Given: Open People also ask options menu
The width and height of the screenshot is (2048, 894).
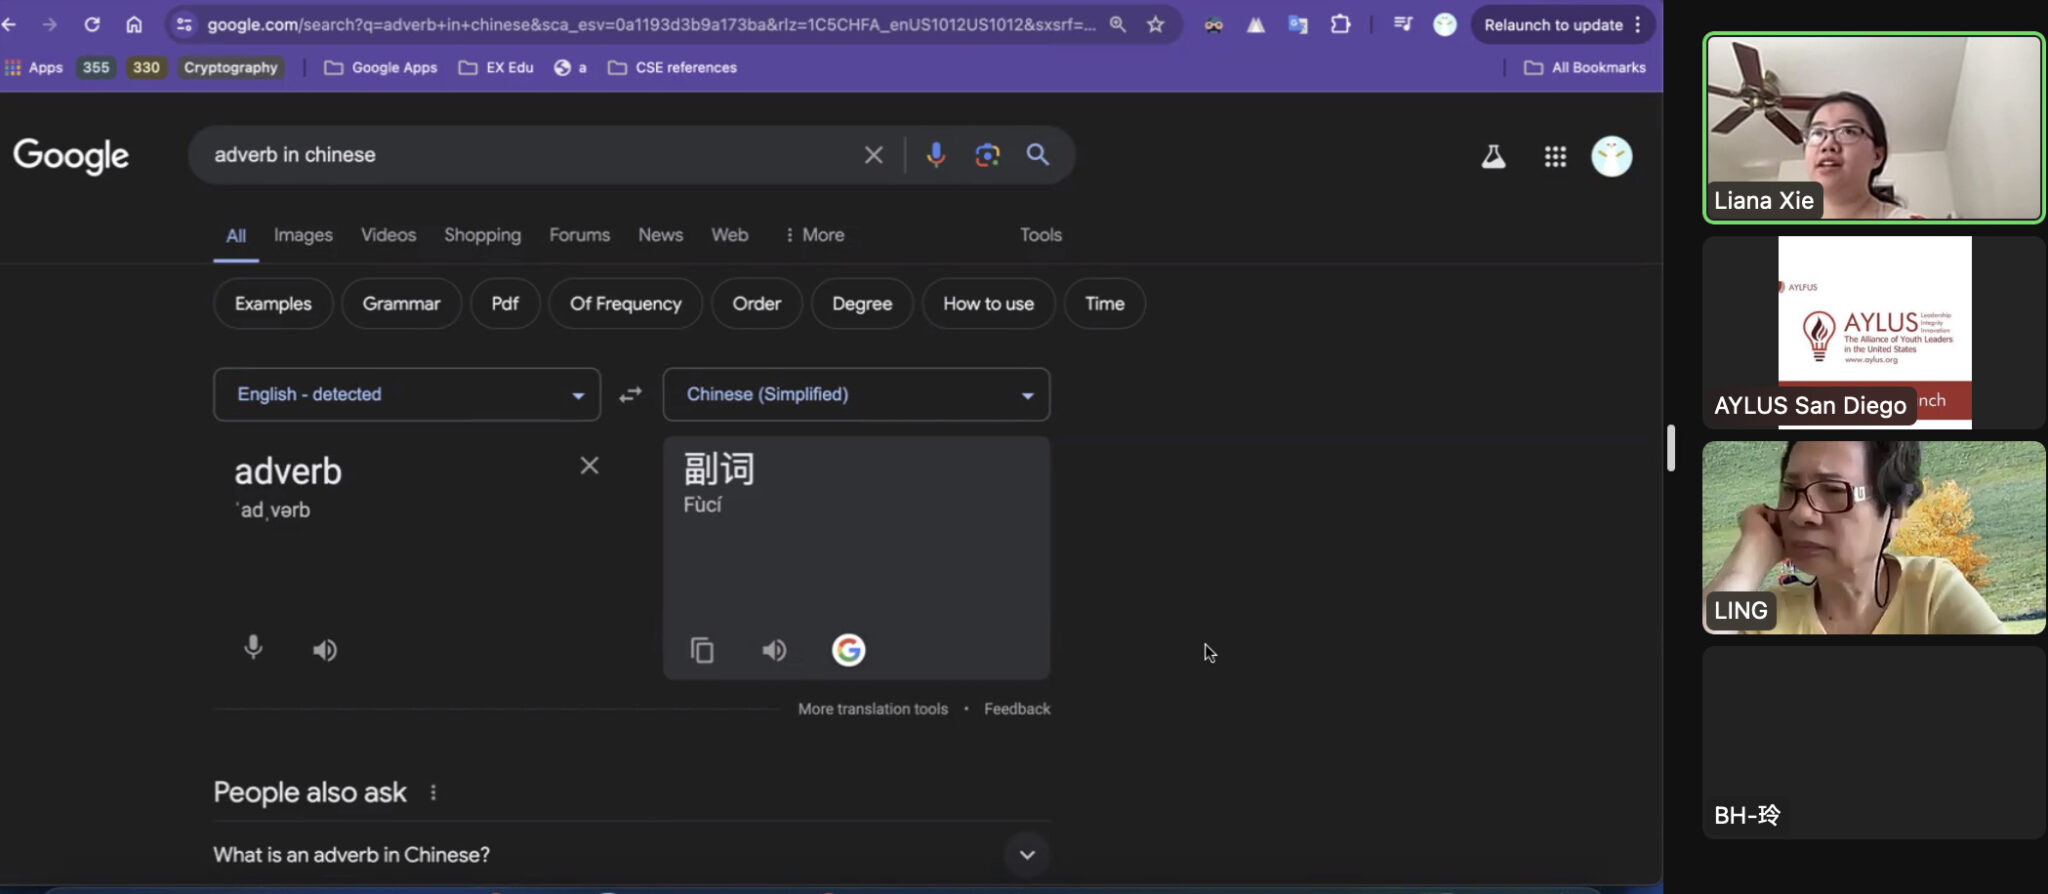Looking at the screenshot, I should pyautogui.click(x=433, y=792).
